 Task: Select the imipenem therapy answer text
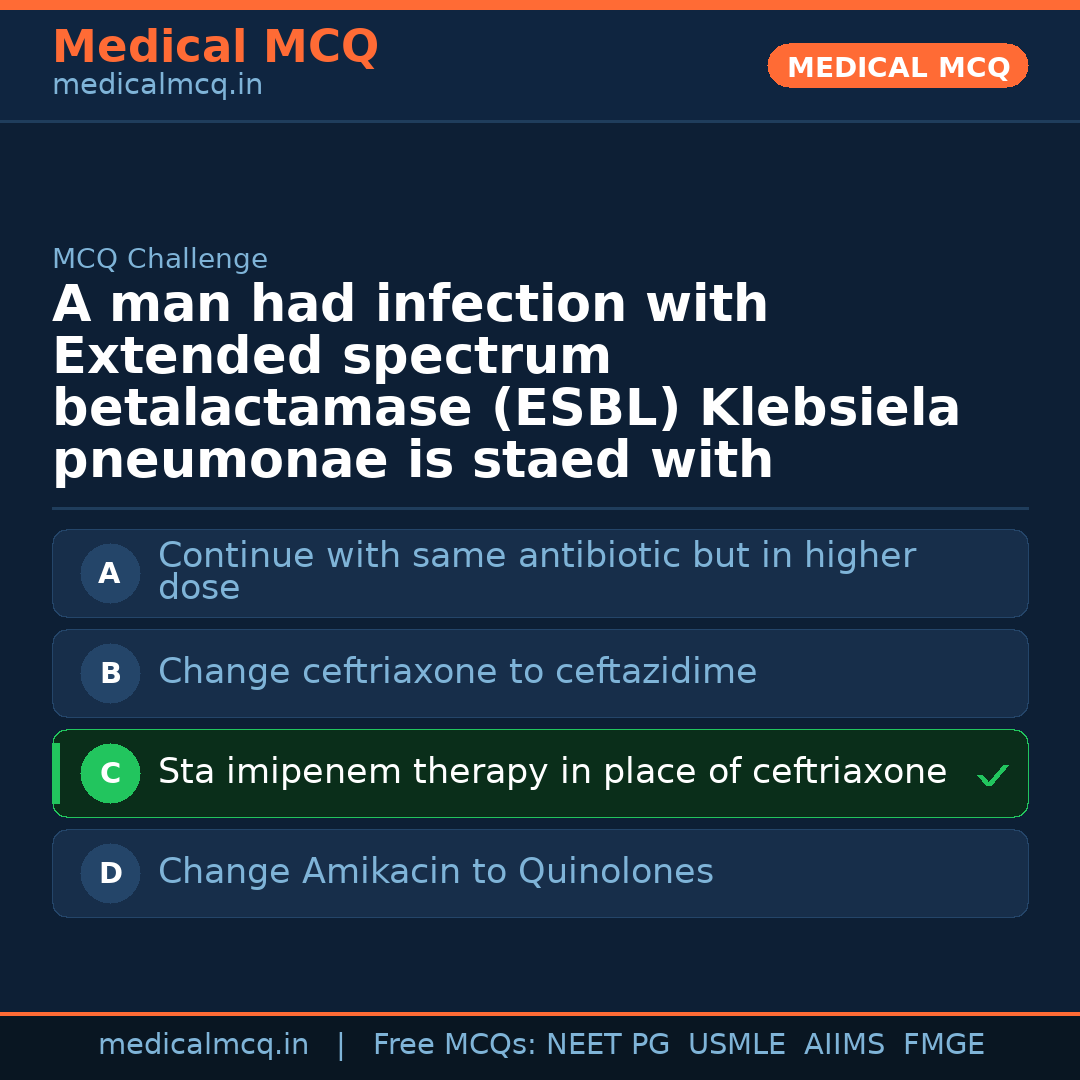coord(552,772)
